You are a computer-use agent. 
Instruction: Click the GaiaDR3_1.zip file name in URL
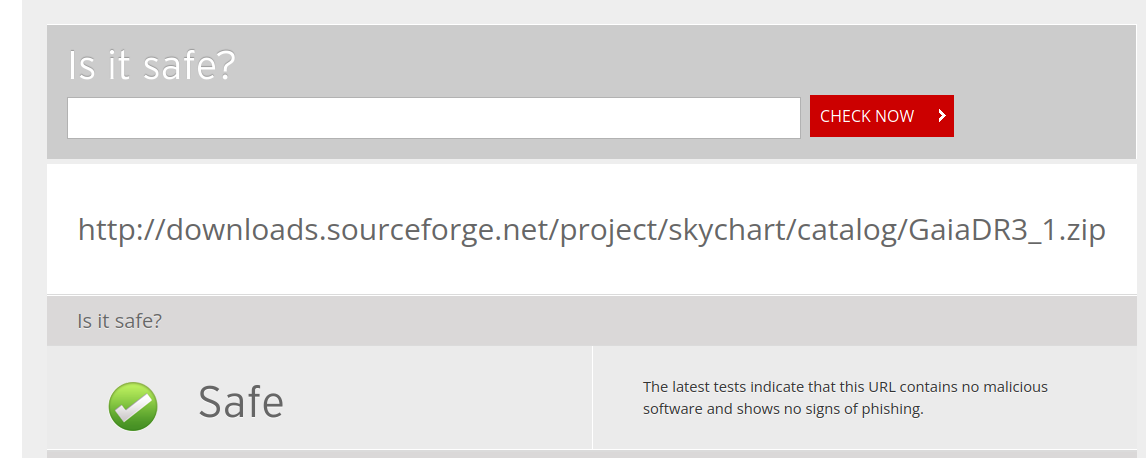[x=1006, y=230]
